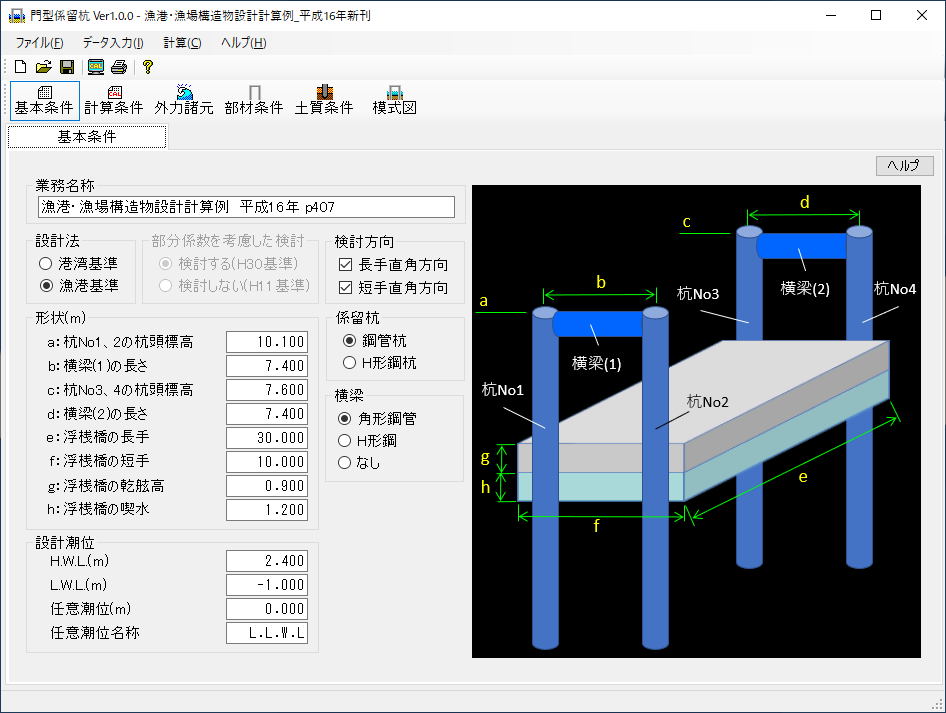
Task: Click the c: 杭No3、4の杭頭標高 field
Action: [x=267, y=390]
